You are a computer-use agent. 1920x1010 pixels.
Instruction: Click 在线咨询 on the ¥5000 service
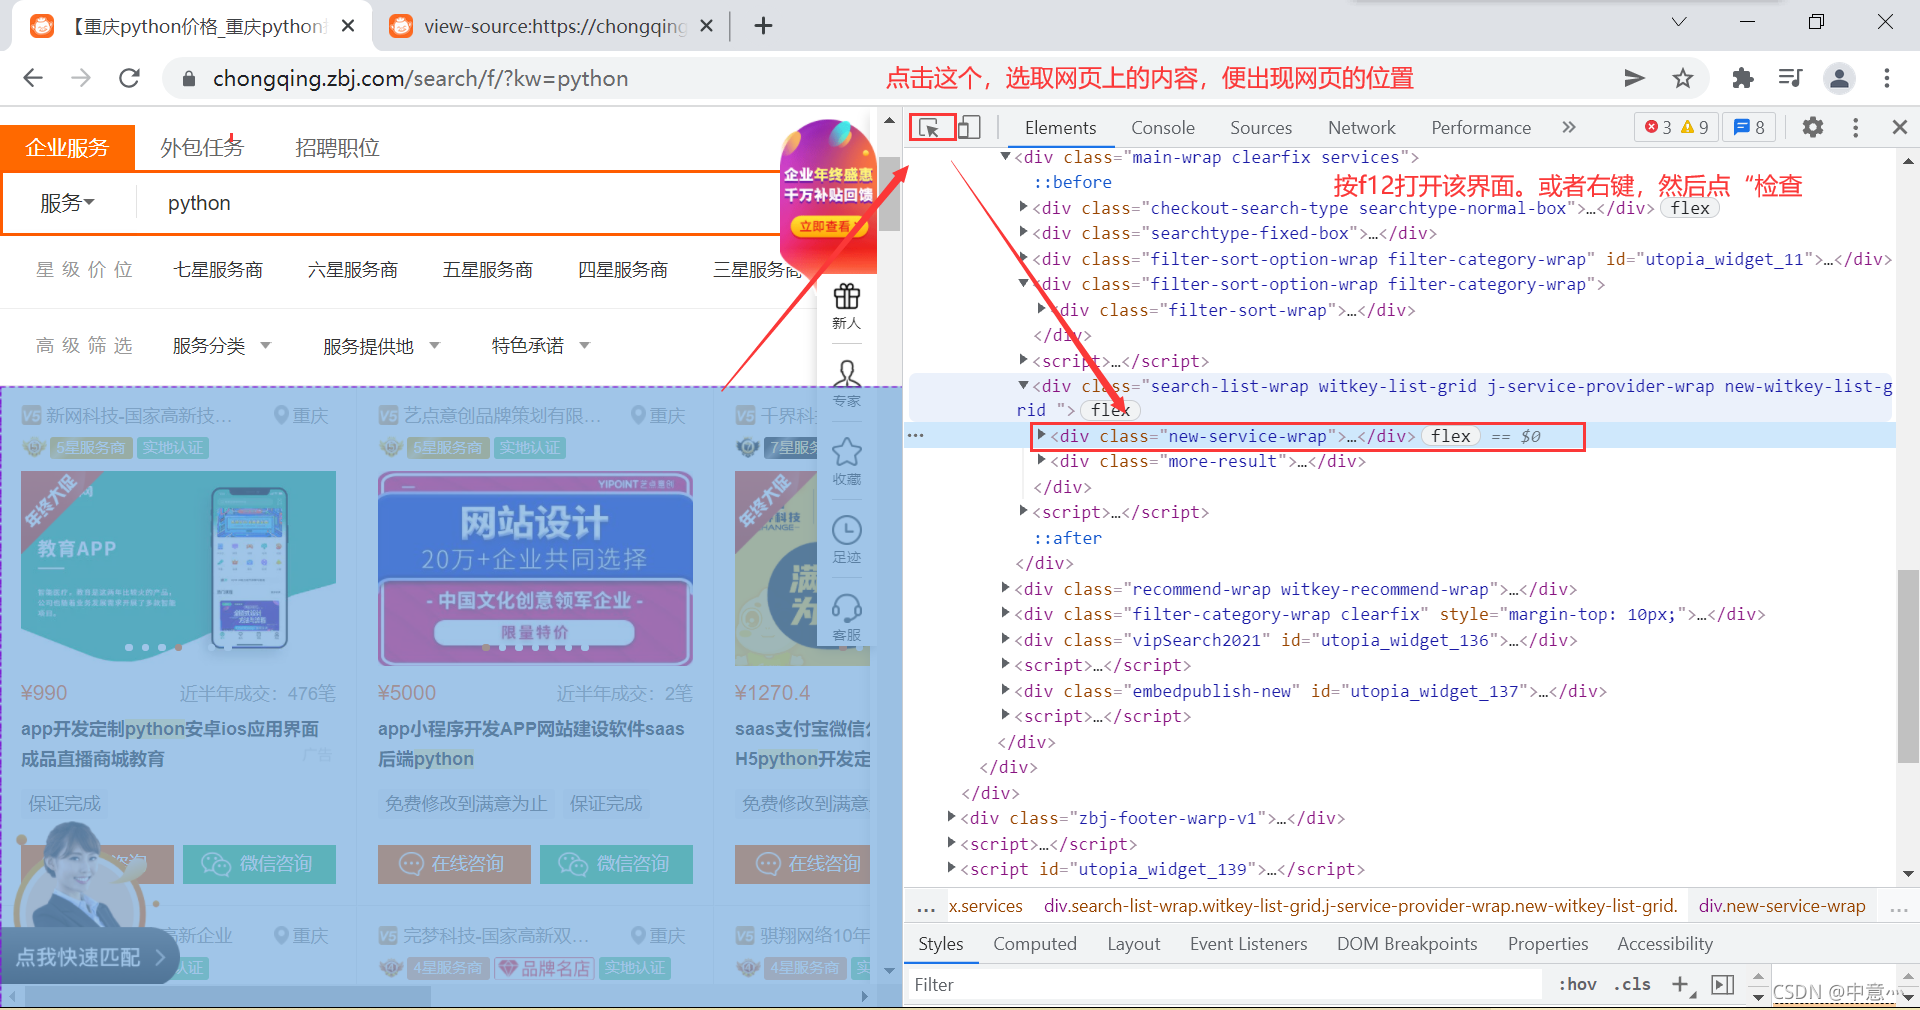(x=454, y=864)
